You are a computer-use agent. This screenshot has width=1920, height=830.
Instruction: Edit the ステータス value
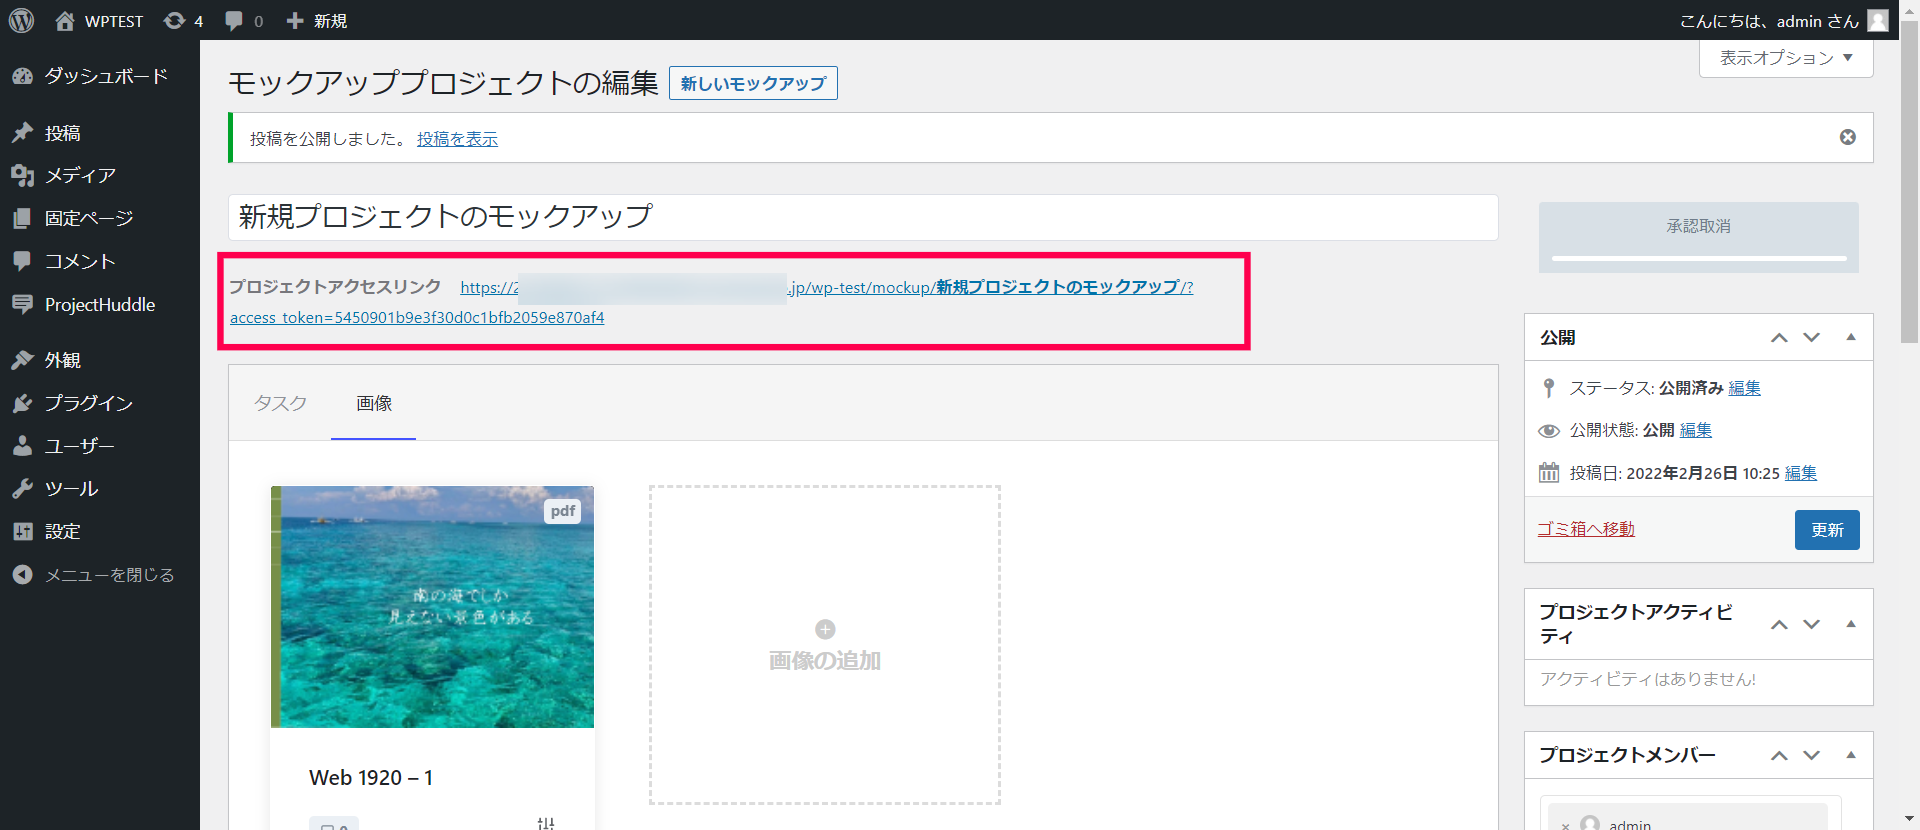[x=1744, y=388]
